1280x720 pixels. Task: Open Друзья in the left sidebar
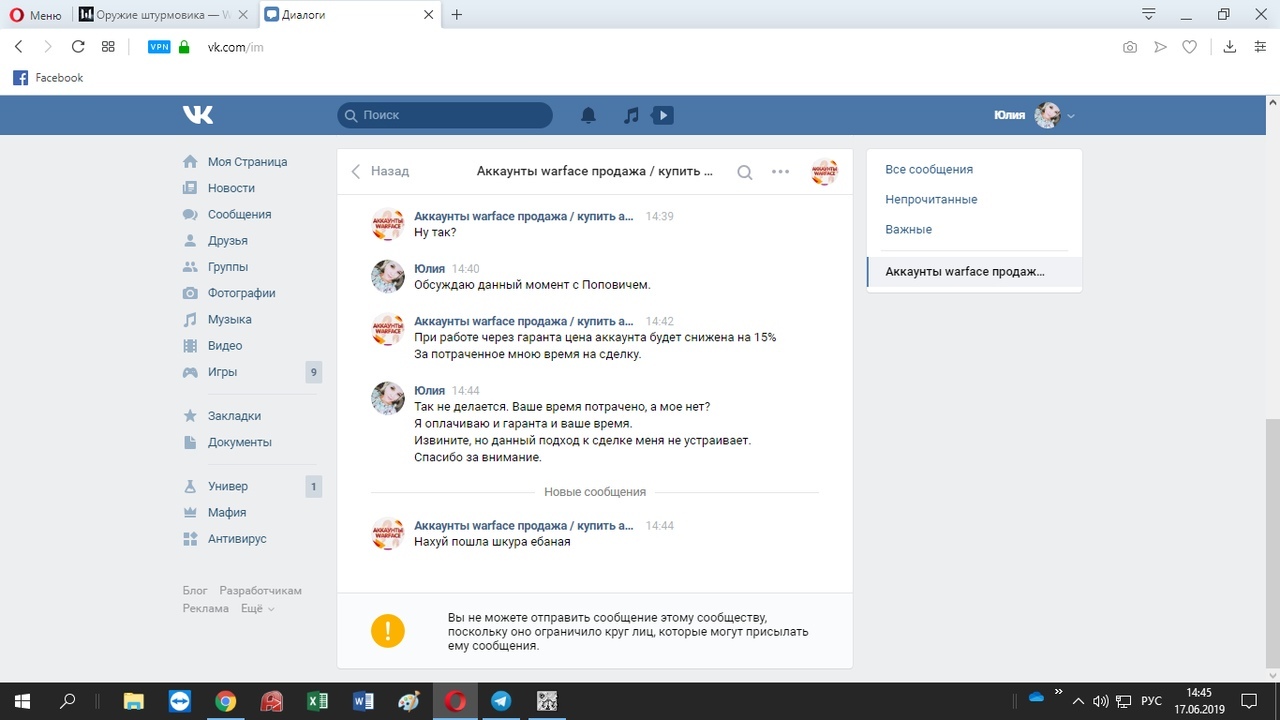(x=227, y=241)
